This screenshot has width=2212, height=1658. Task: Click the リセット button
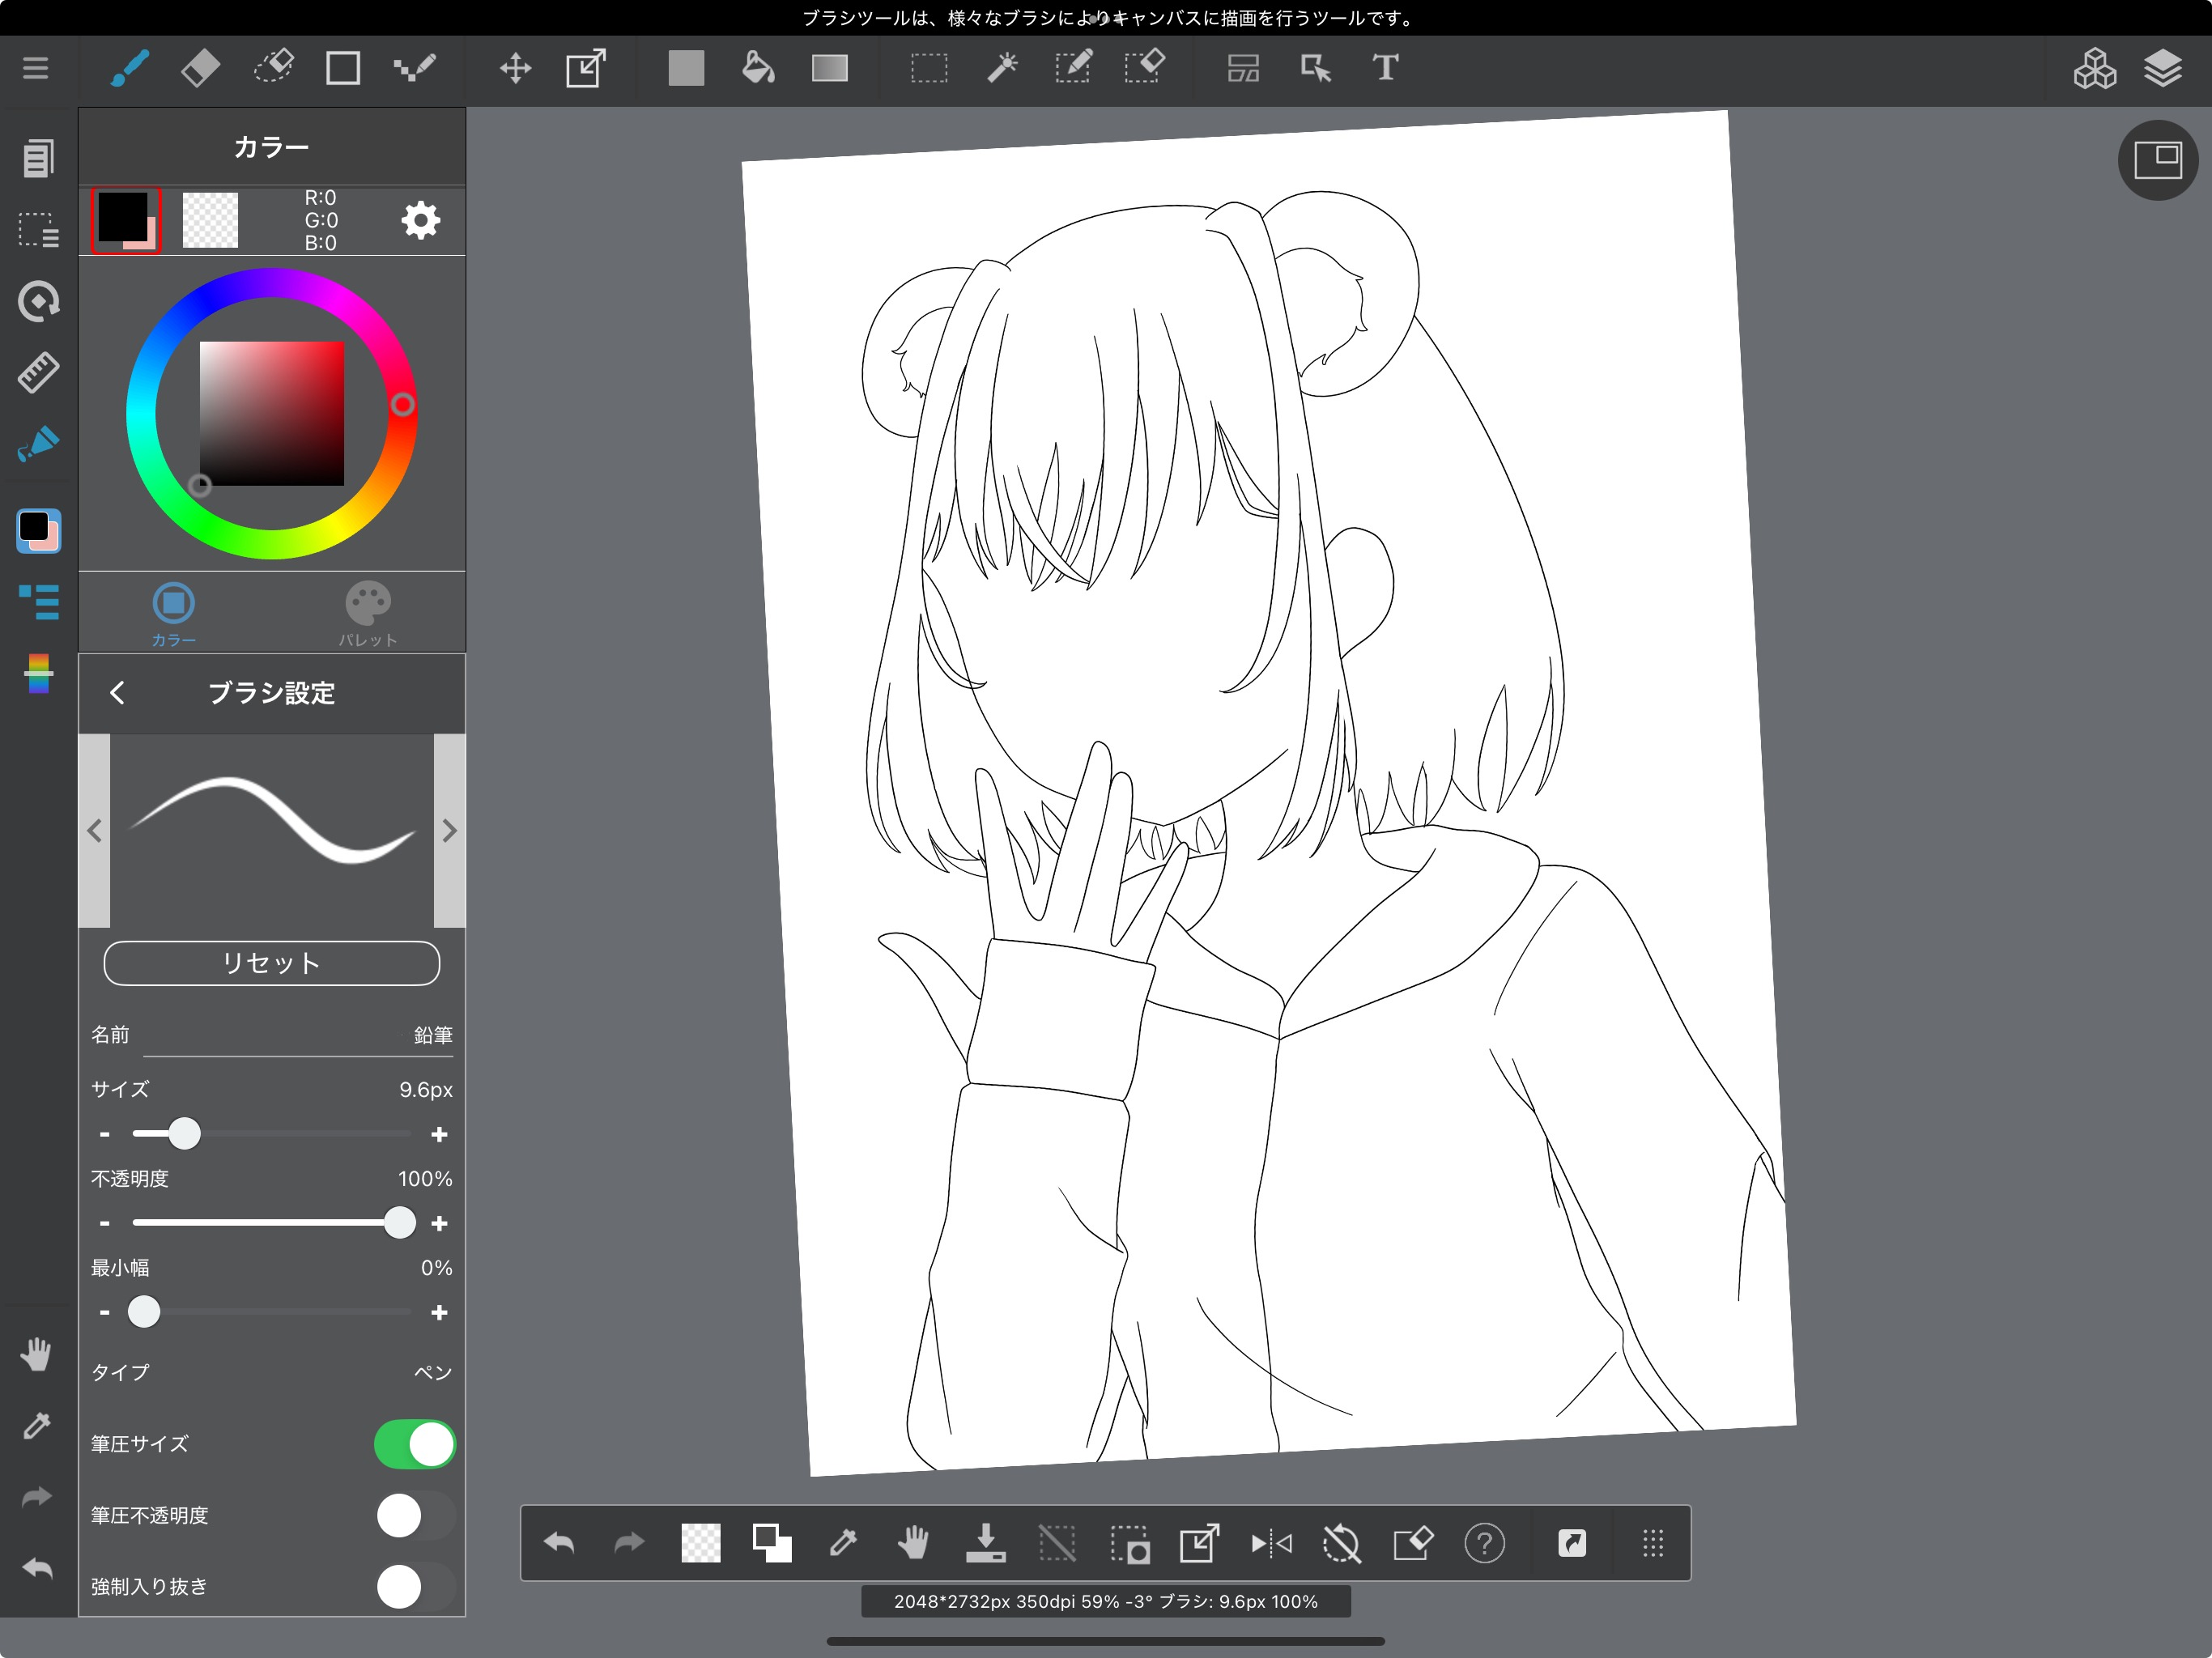tap(271, 962)
